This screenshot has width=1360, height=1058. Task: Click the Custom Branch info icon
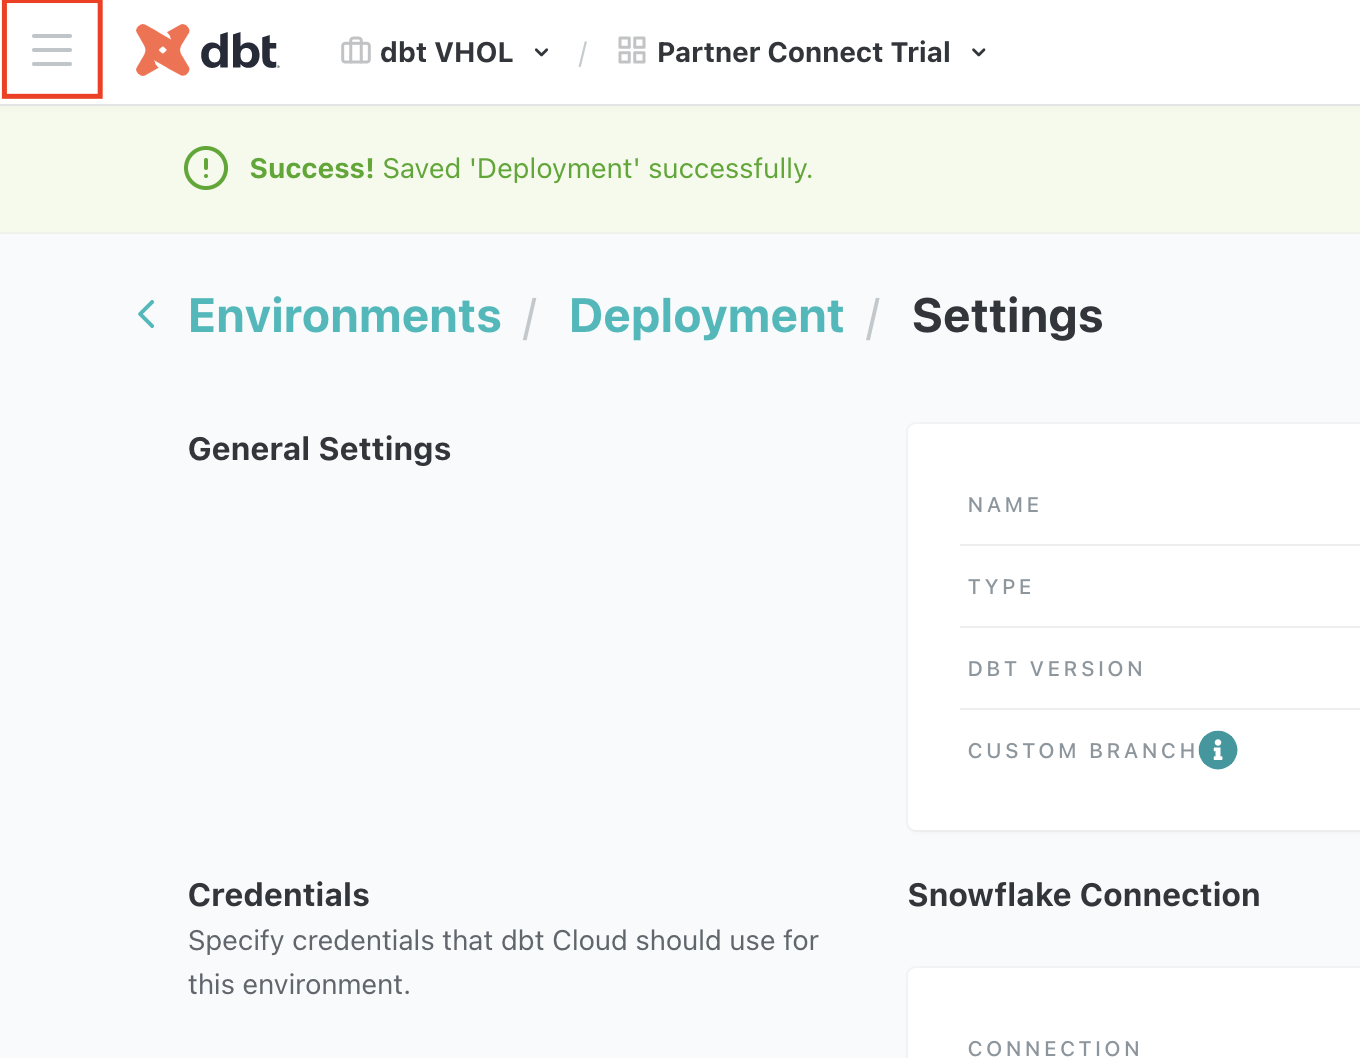(x=1217, y=749)
